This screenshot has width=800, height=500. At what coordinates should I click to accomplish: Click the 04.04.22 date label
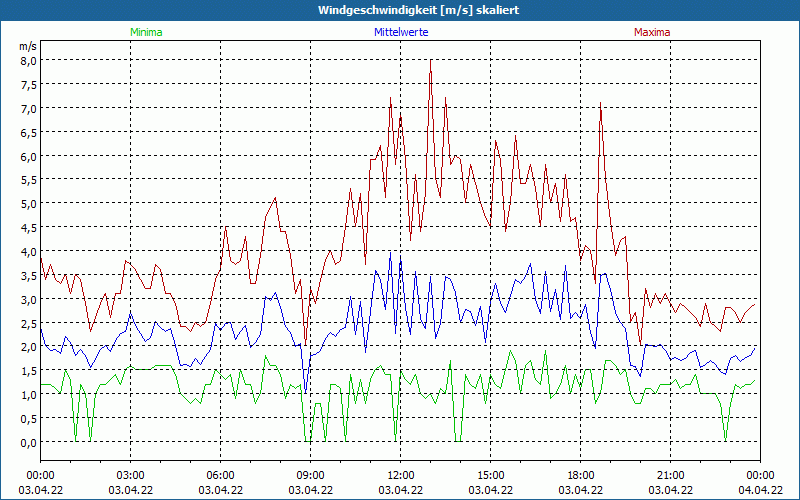760,490
